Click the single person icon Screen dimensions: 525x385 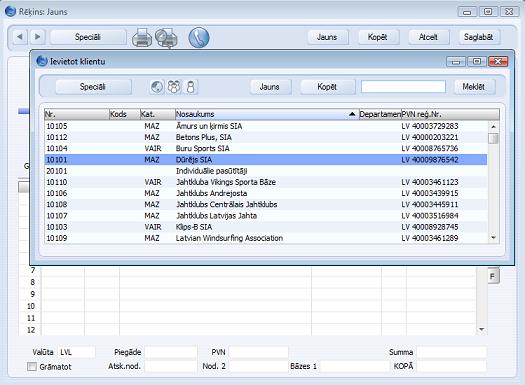point(191,87)
